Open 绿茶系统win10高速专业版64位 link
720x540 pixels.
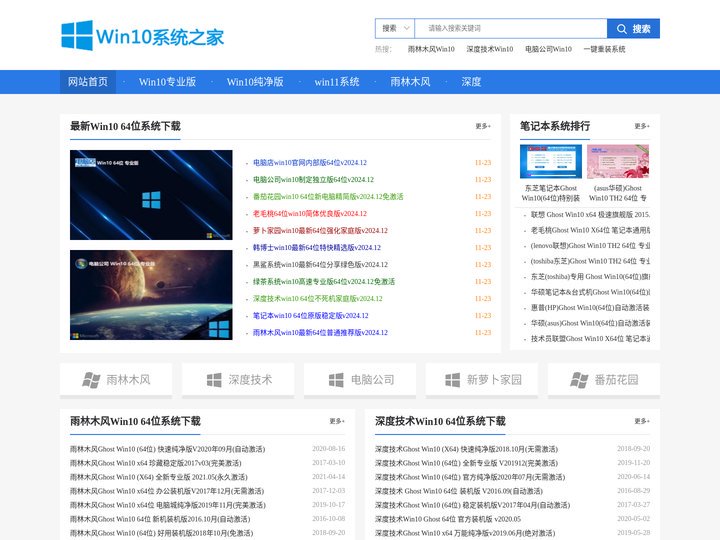pyautogui.click(x=324, y=281)
